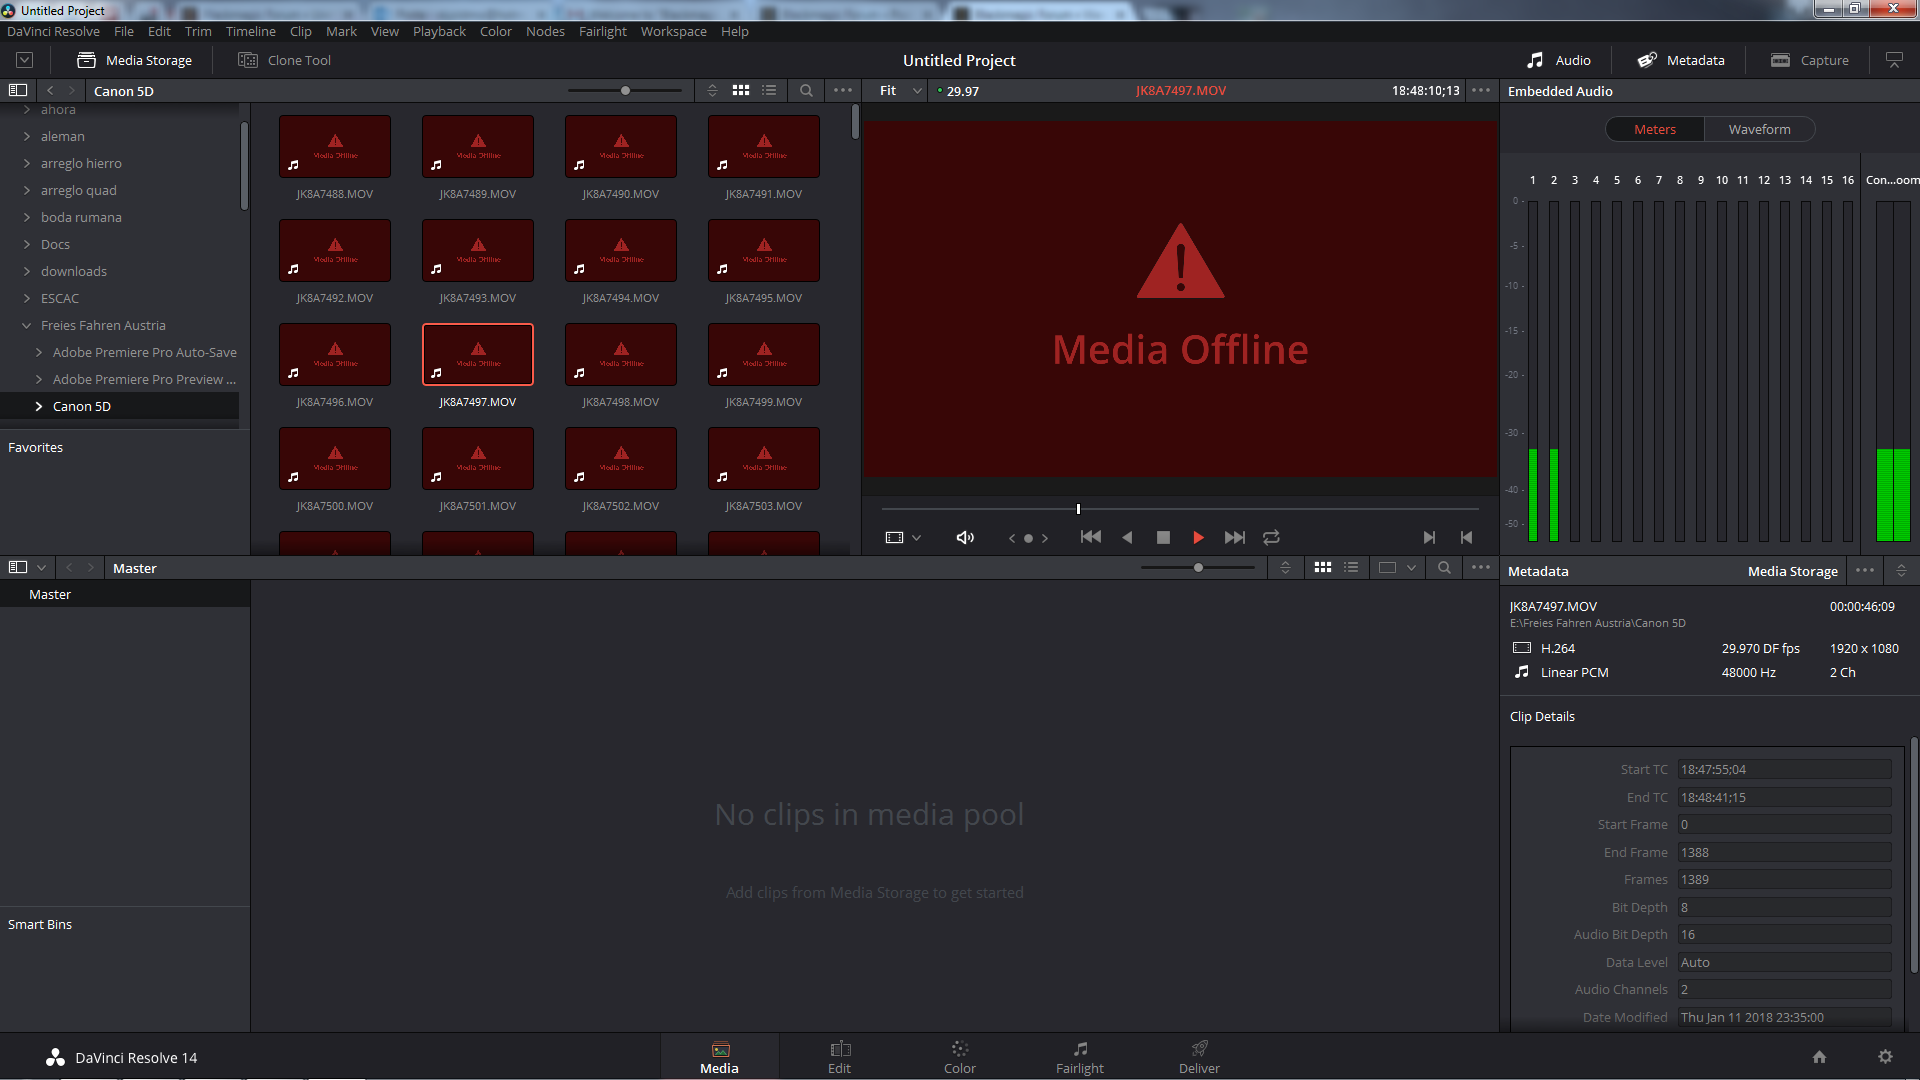Expand downloads folder
Viewport: 1920px width, 1080px height.
(27, 271)
